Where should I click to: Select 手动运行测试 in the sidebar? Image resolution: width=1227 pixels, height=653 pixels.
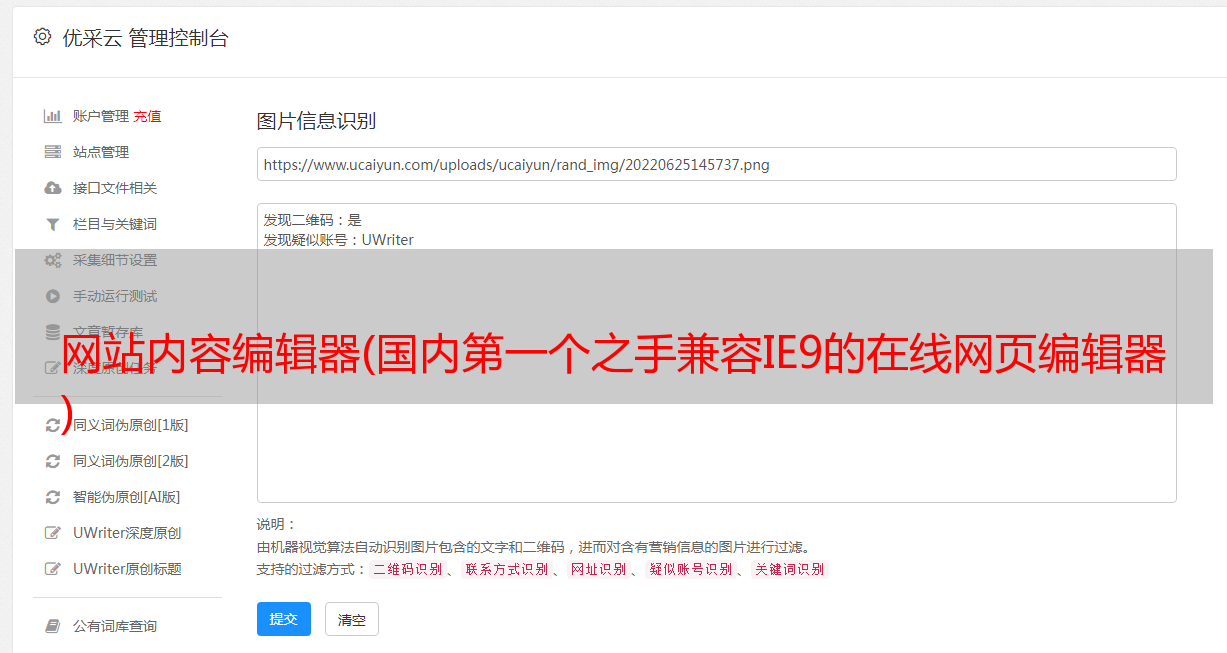coord(115,296)
